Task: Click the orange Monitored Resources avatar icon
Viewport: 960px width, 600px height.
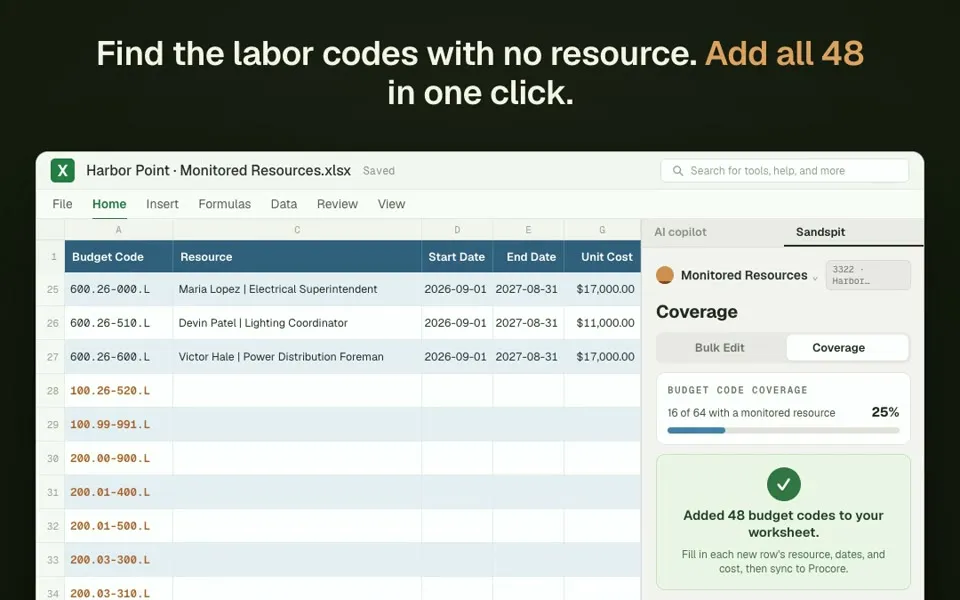Action: click(665, 276)
